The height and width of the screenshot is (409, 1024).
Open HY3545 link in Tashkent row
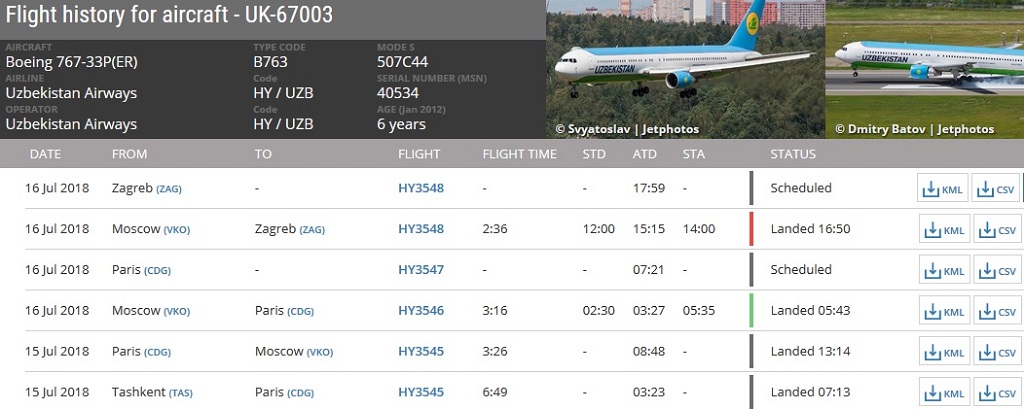pyautogui.click(x=421, y=393)
